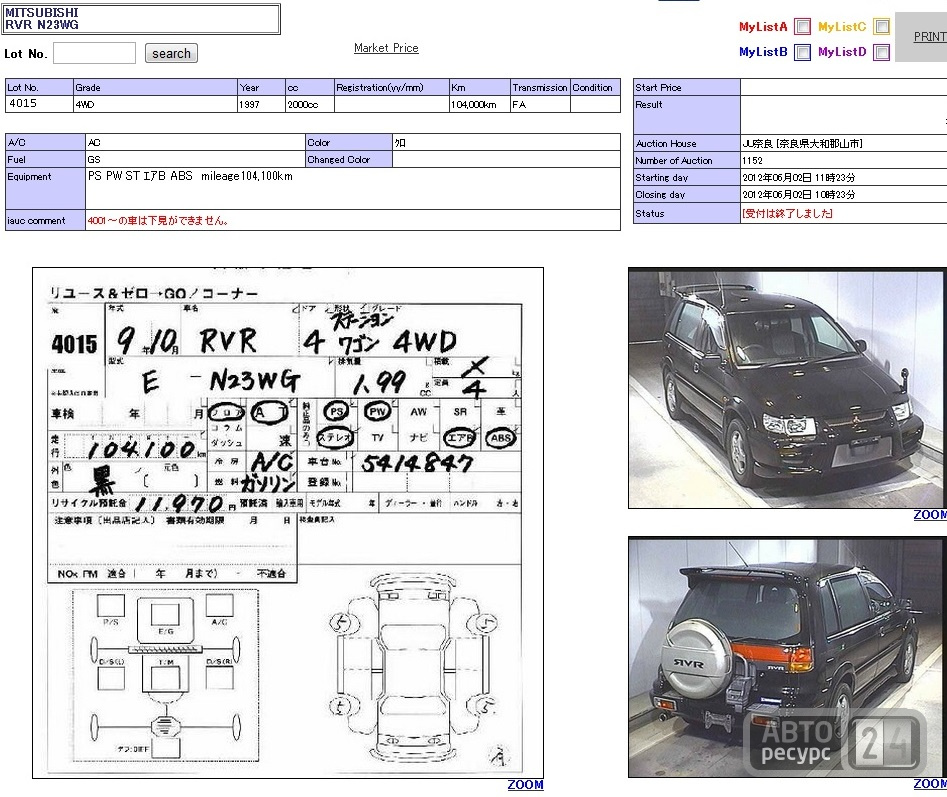Open the ZOOM link under auction sheet
This screenshot has width=947, height=797.
coord(525,784)
